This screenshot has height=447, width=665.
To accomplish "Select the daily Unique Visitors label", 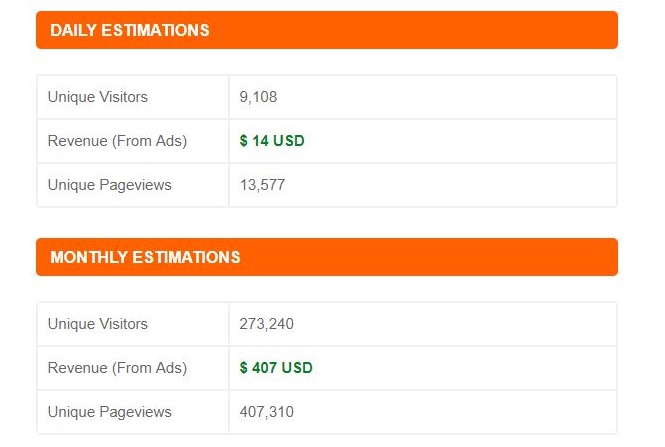I will (x=98, y=97).
